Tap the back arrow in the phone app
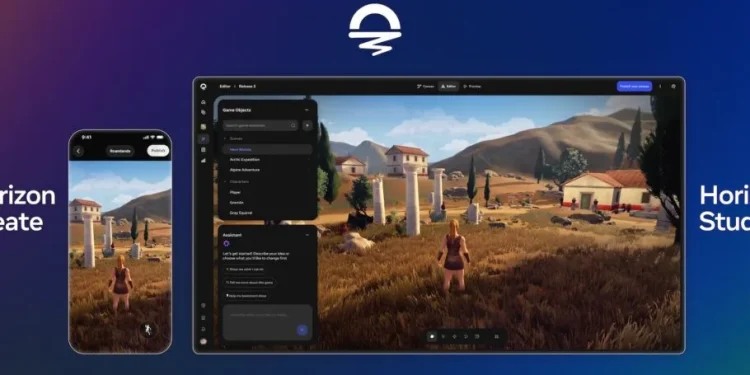This screenshot has width=750, height=375. pyautogui.click(x=78, y=151)
